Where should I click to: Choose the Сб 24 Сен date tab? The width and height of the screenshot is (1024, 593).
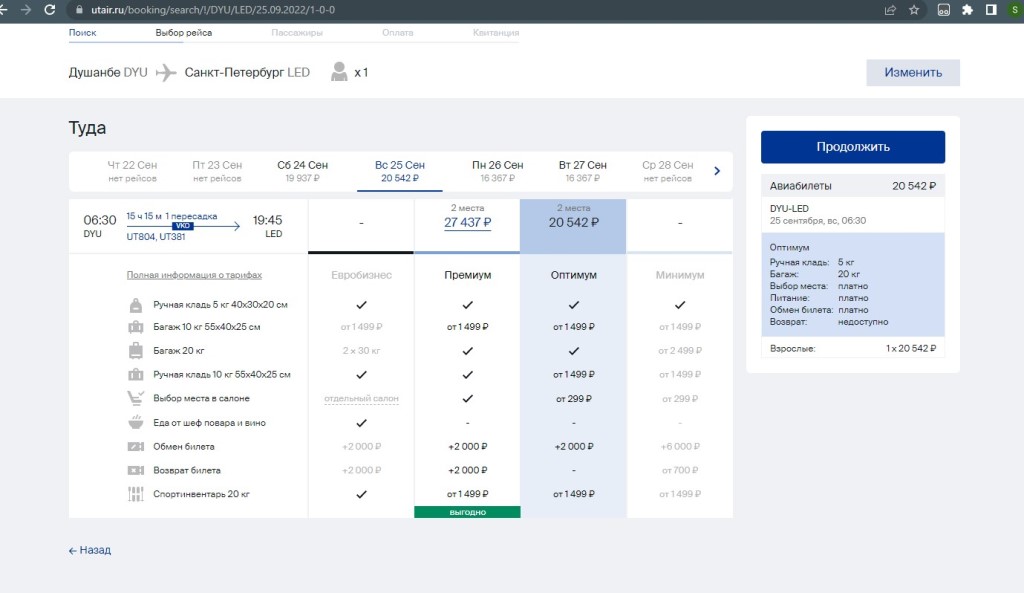(x=303, y=171)
